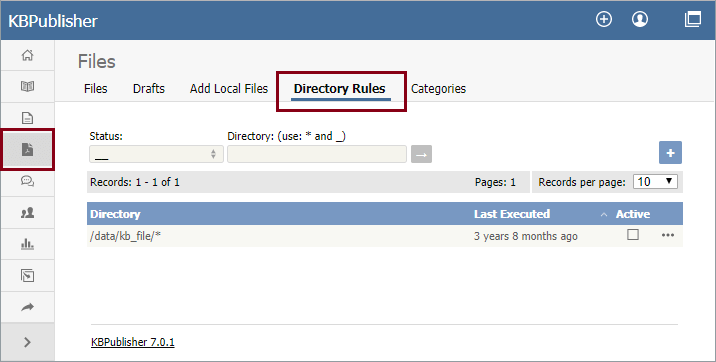Expand the sidebar with the chevron arrow
Screen dimensions: 716x362
click(27, 342)
